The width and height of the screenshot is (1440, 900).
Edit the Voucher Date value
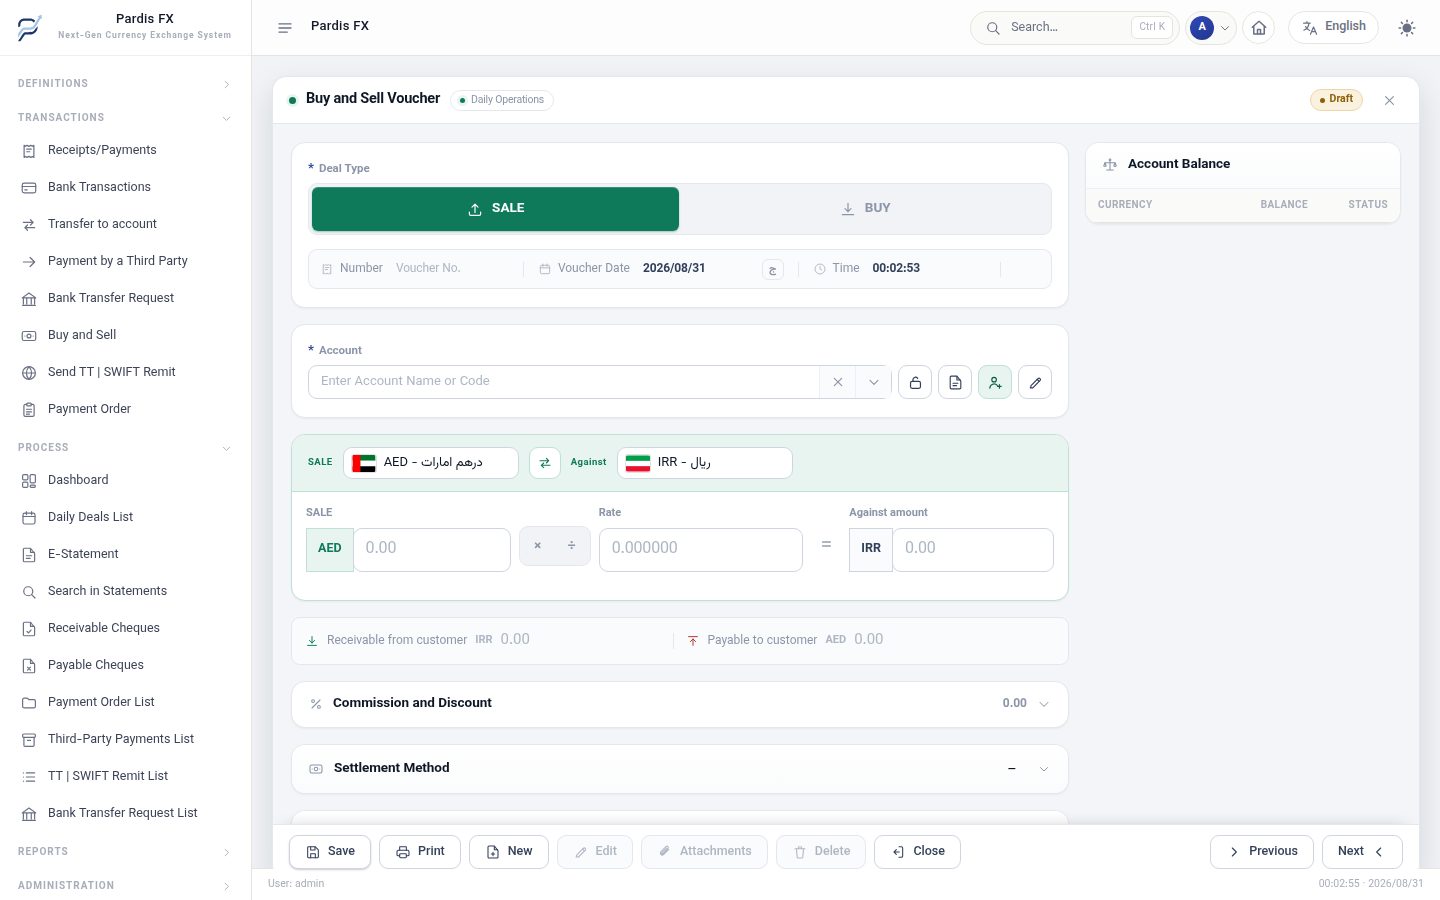[x=695, y=268]
